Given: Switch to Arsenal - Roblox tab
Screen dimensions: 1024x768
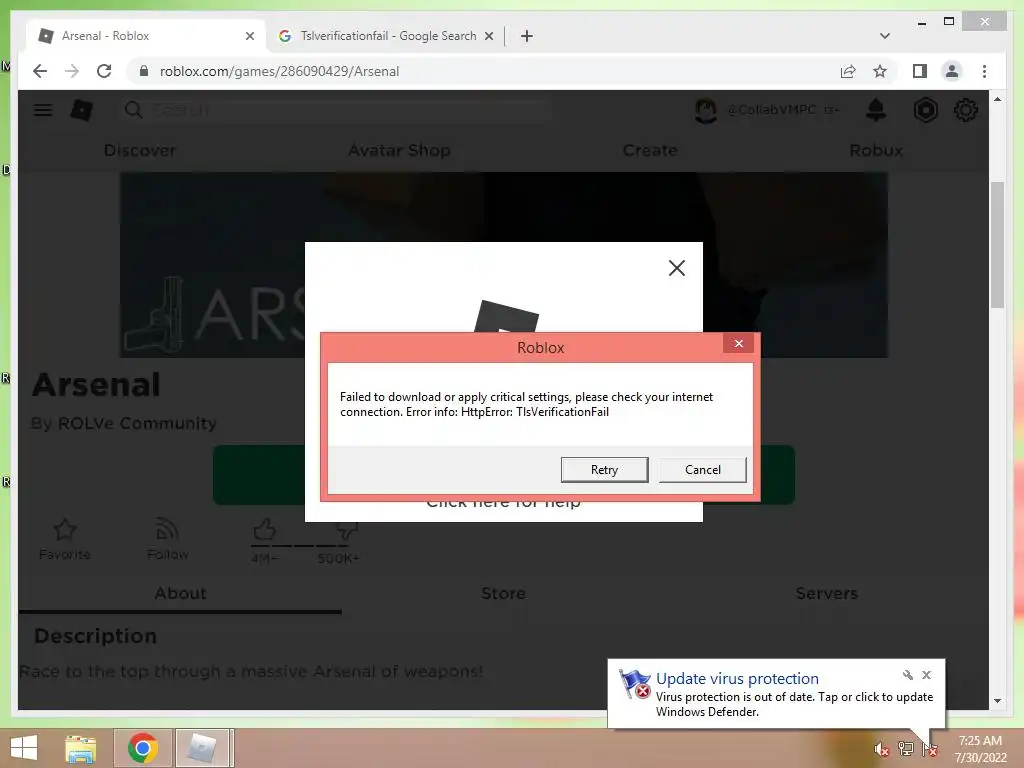Looking at the screenshot, I should [144, 36].
